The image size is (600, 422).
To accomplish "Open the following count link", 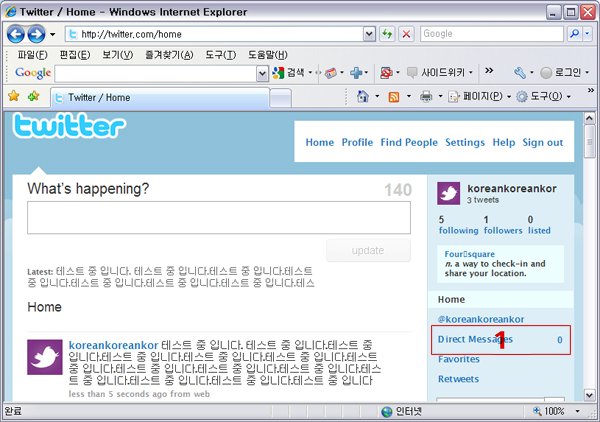I will (458, 225).
